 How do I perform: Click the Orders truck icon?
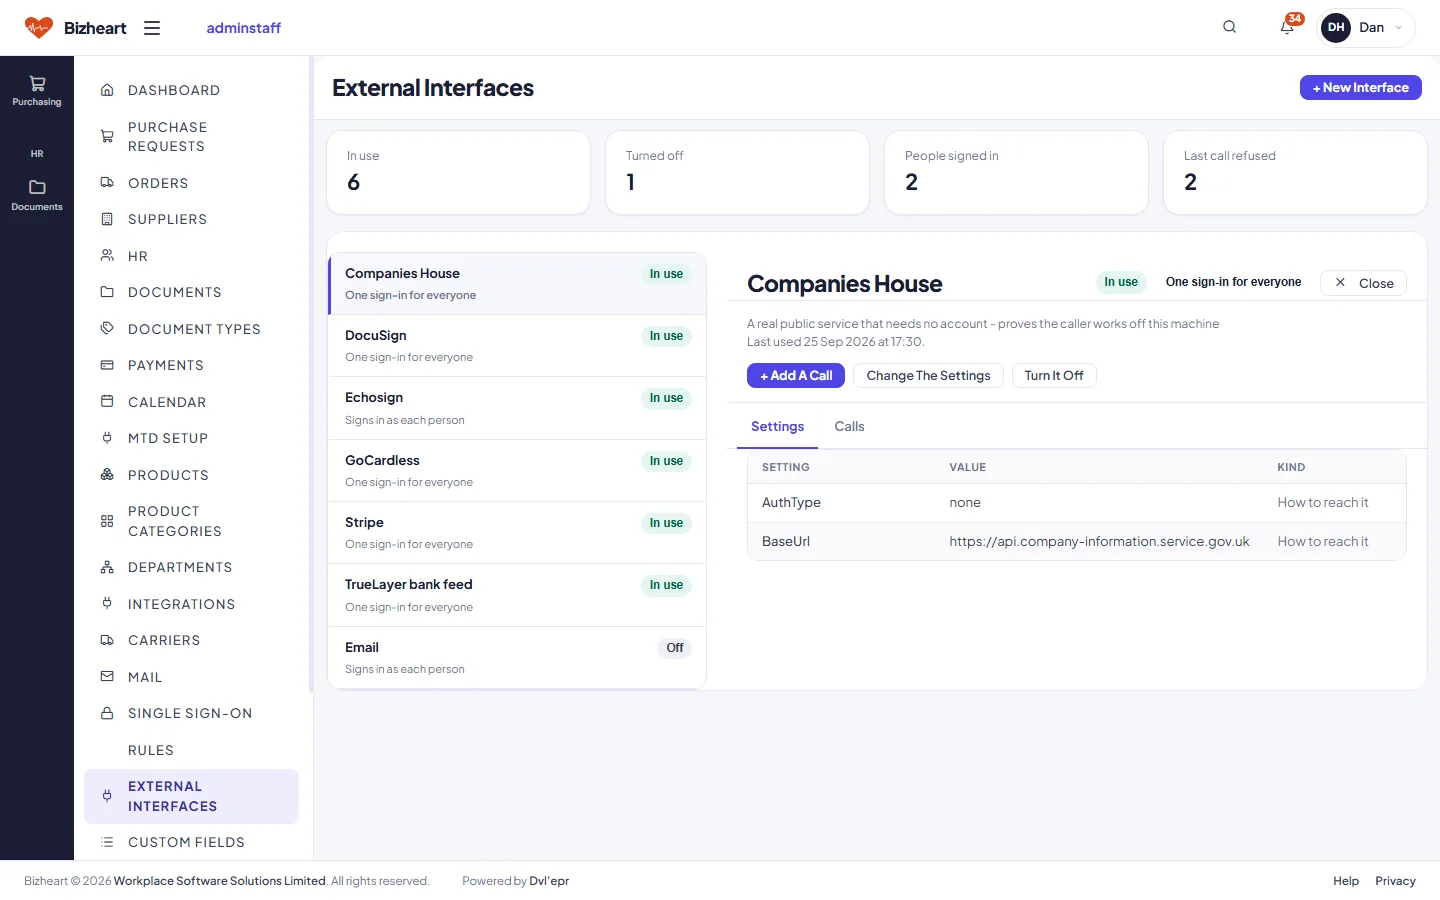(107, 183)
